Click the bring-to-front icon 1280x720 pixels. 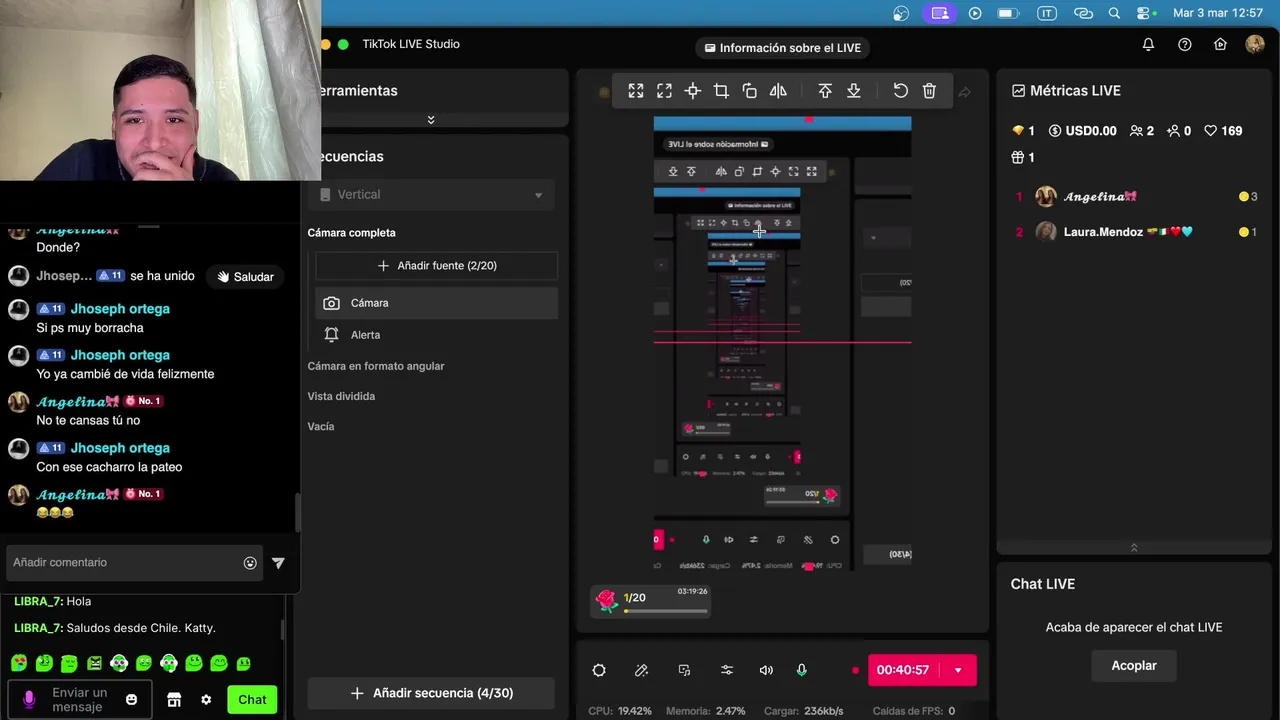coord(825,91)
